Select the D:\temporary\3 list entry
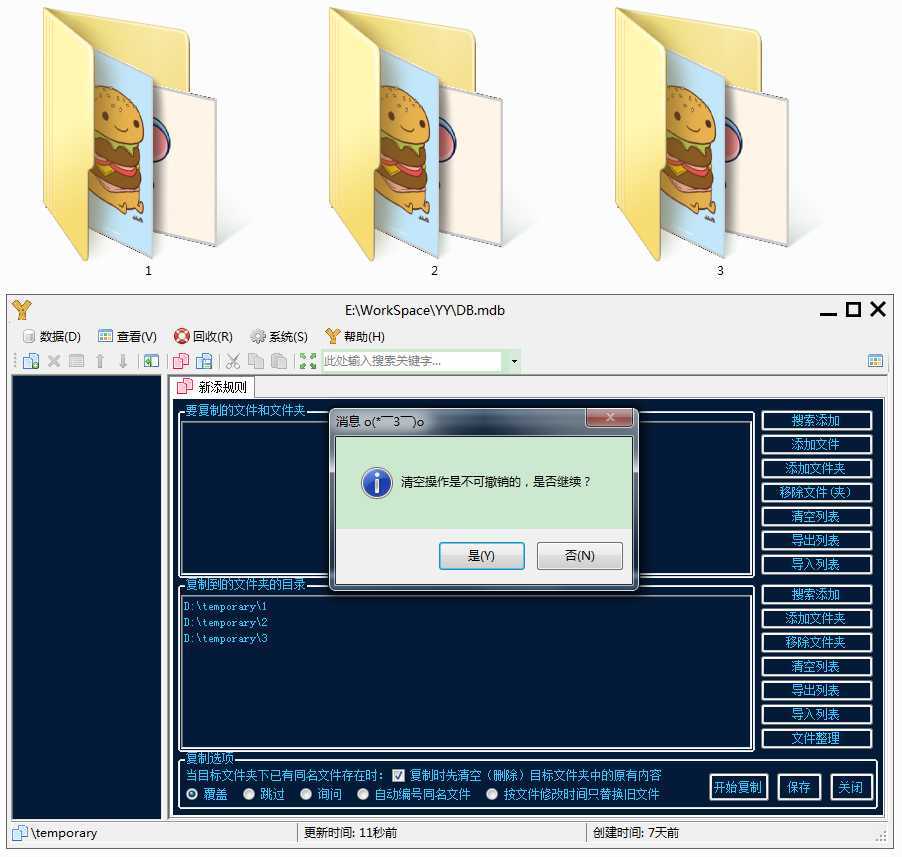 226,638
